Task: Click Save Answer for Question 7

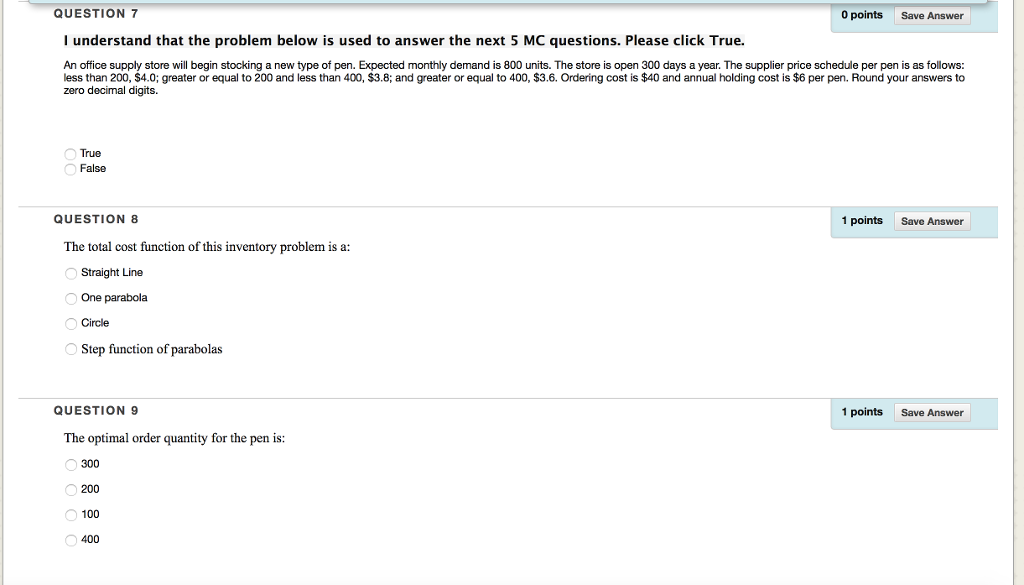Action: (x=931, y=15)
